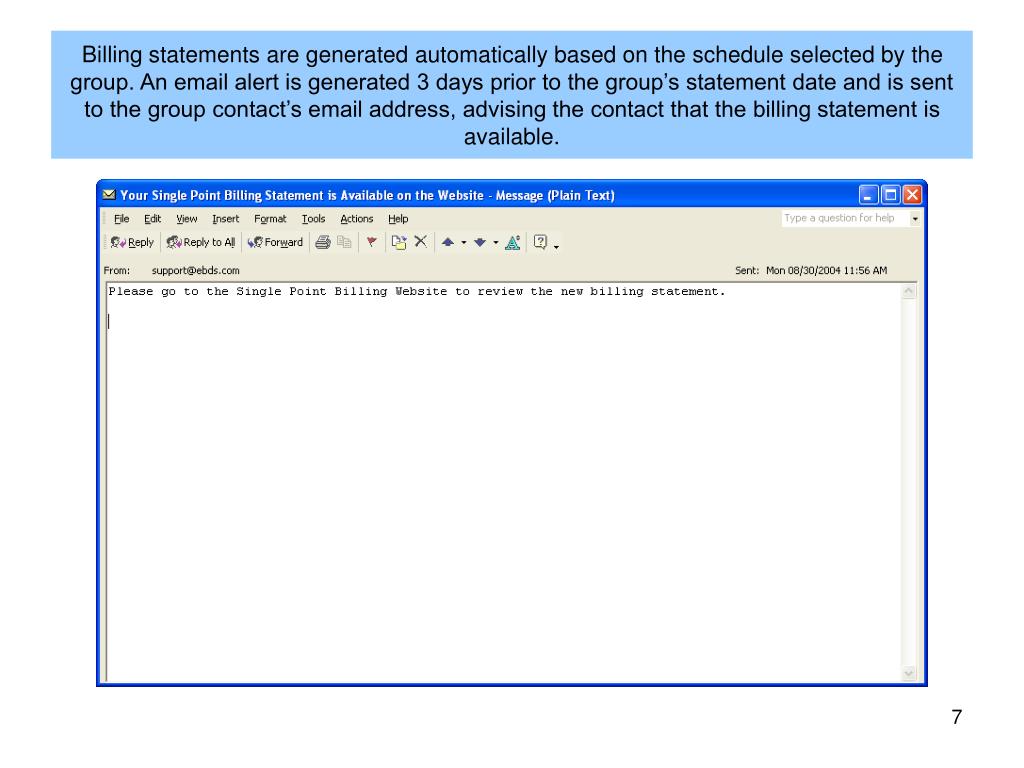Viewport: 1024px width, 768px height.
Task: Click Reply to All button
Action: pos(200,242)
